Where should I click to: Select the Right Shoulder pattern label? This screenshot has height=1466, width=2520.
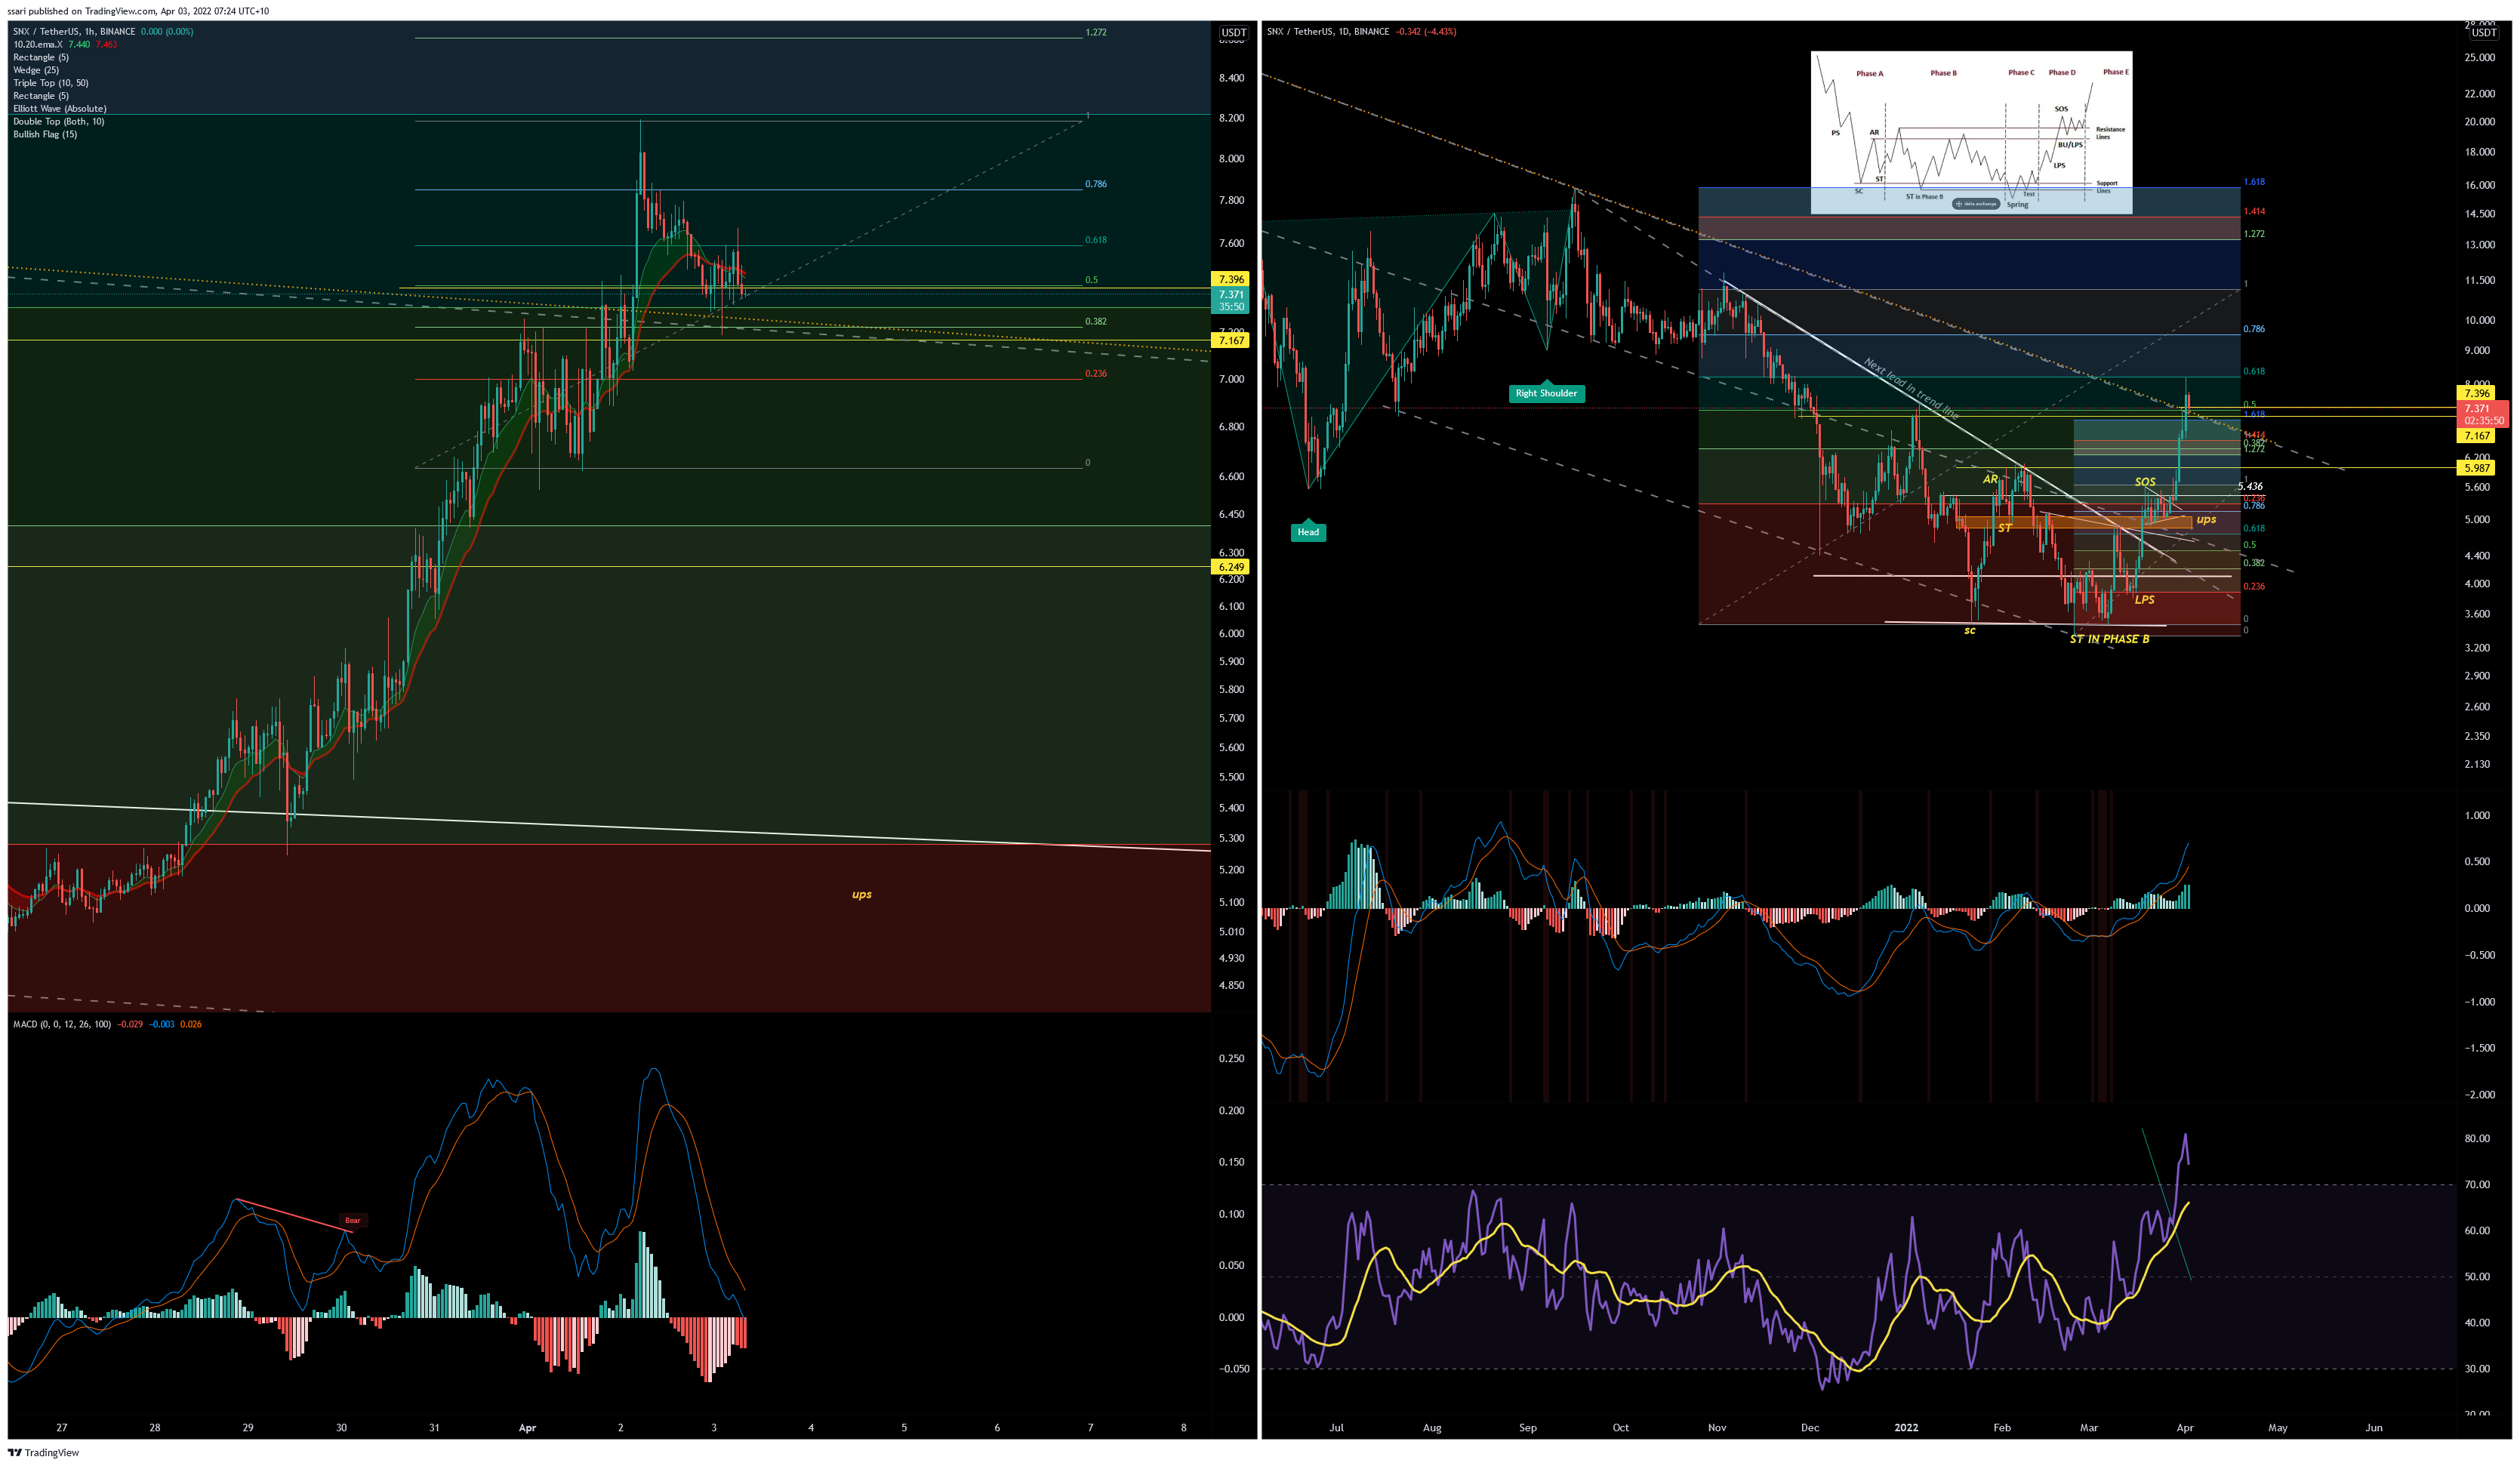coord(1546,392)
